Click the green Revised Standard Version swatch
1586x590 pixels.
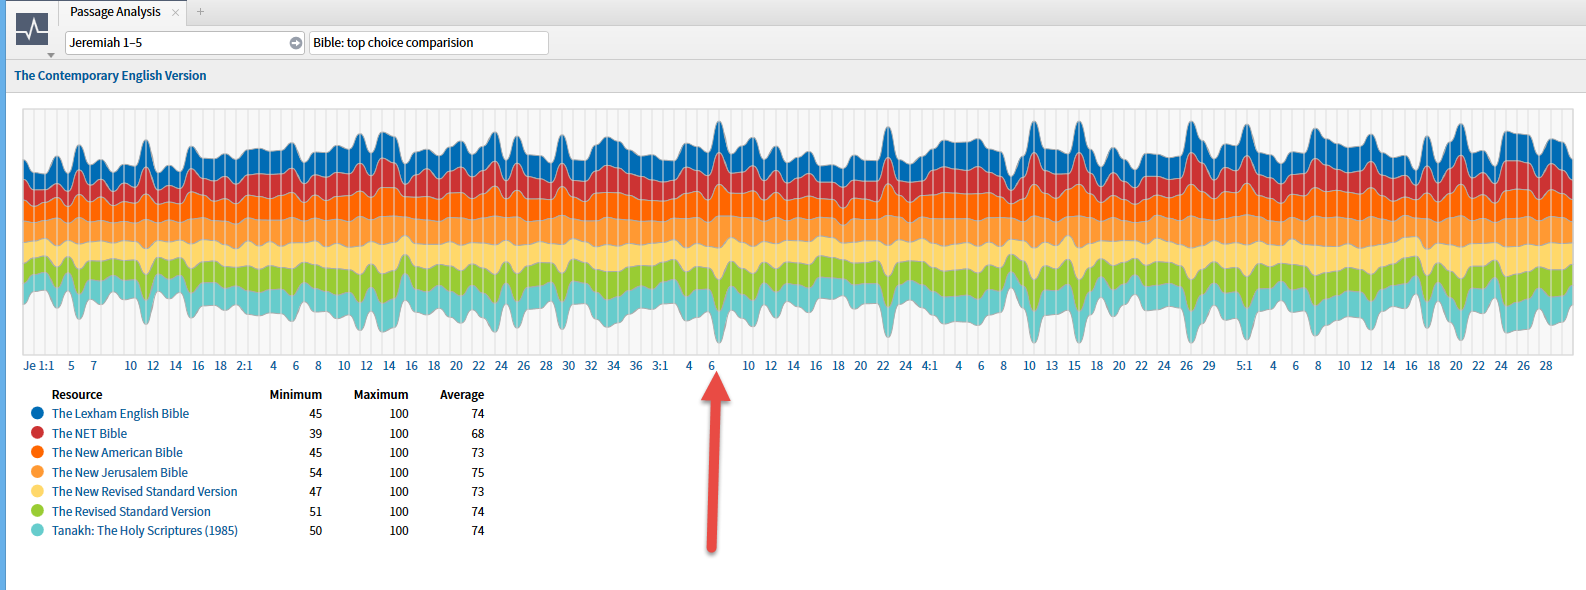point(37,511)
